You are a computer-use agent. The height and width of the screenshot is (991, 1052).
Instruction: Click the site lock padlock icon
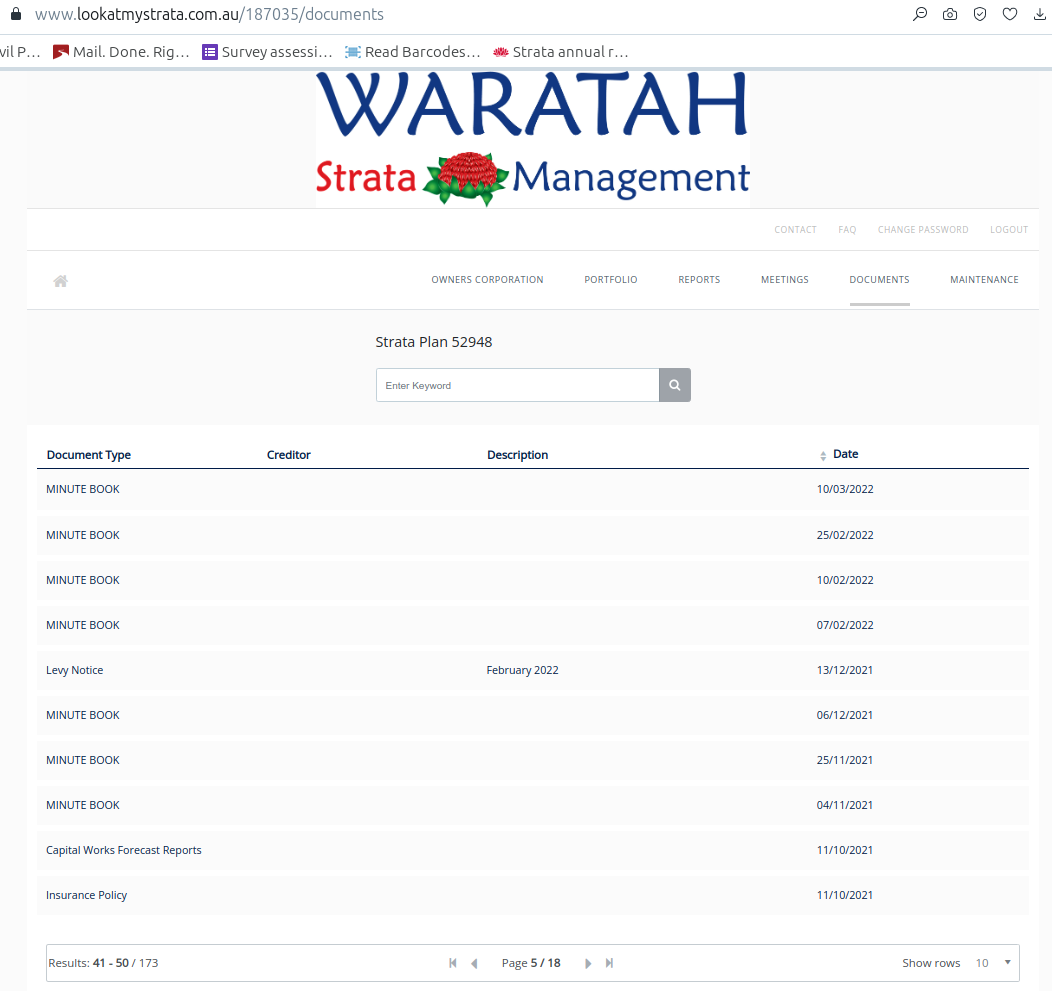coord(15,14)
